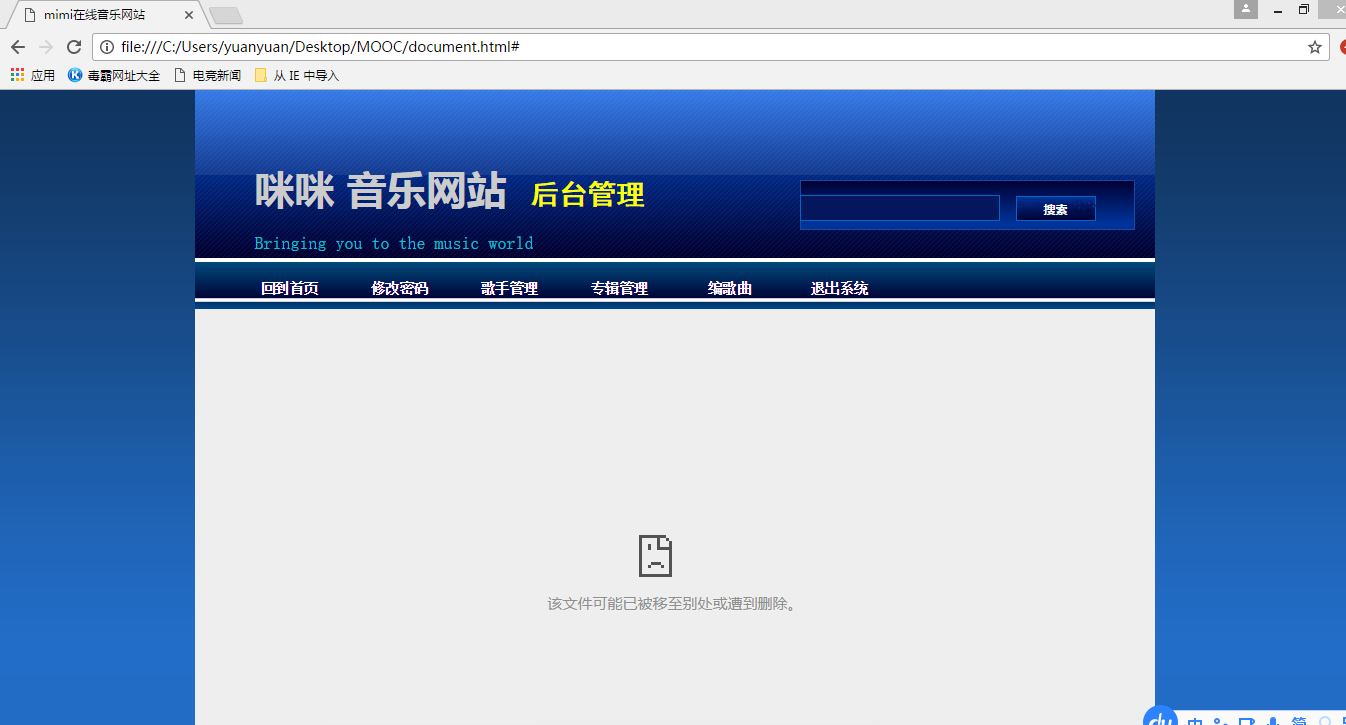
Task: Bookmark this page with the star icon
Action: click(1315, 47)
